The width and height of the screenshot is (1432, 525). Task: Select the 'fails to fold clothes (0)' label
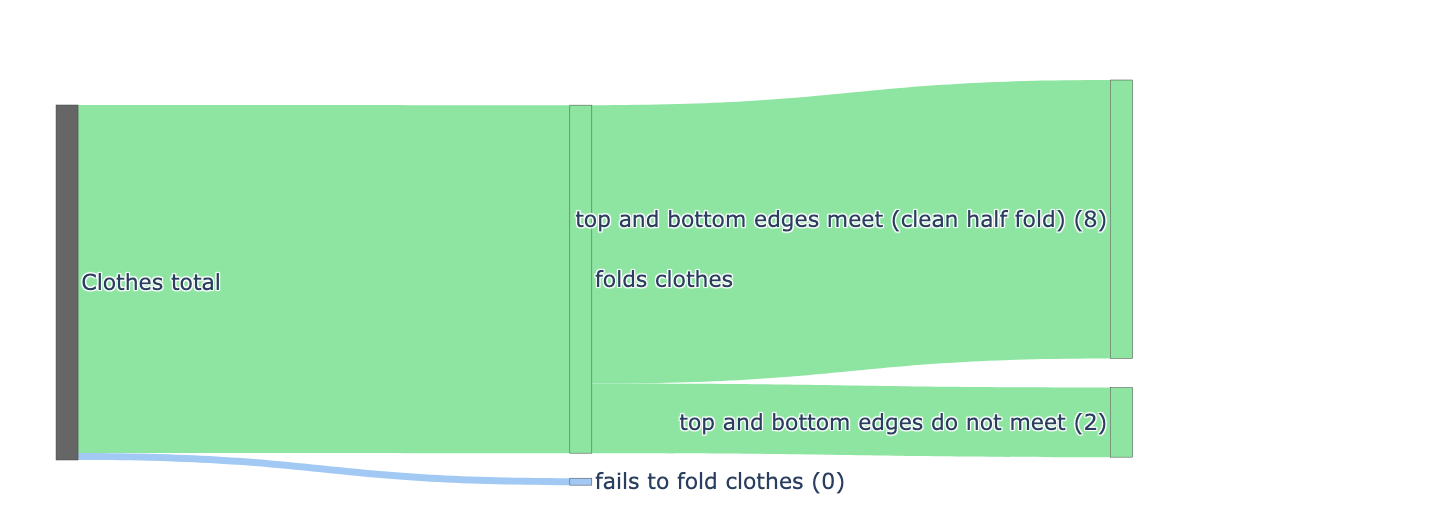coord(719,482)
